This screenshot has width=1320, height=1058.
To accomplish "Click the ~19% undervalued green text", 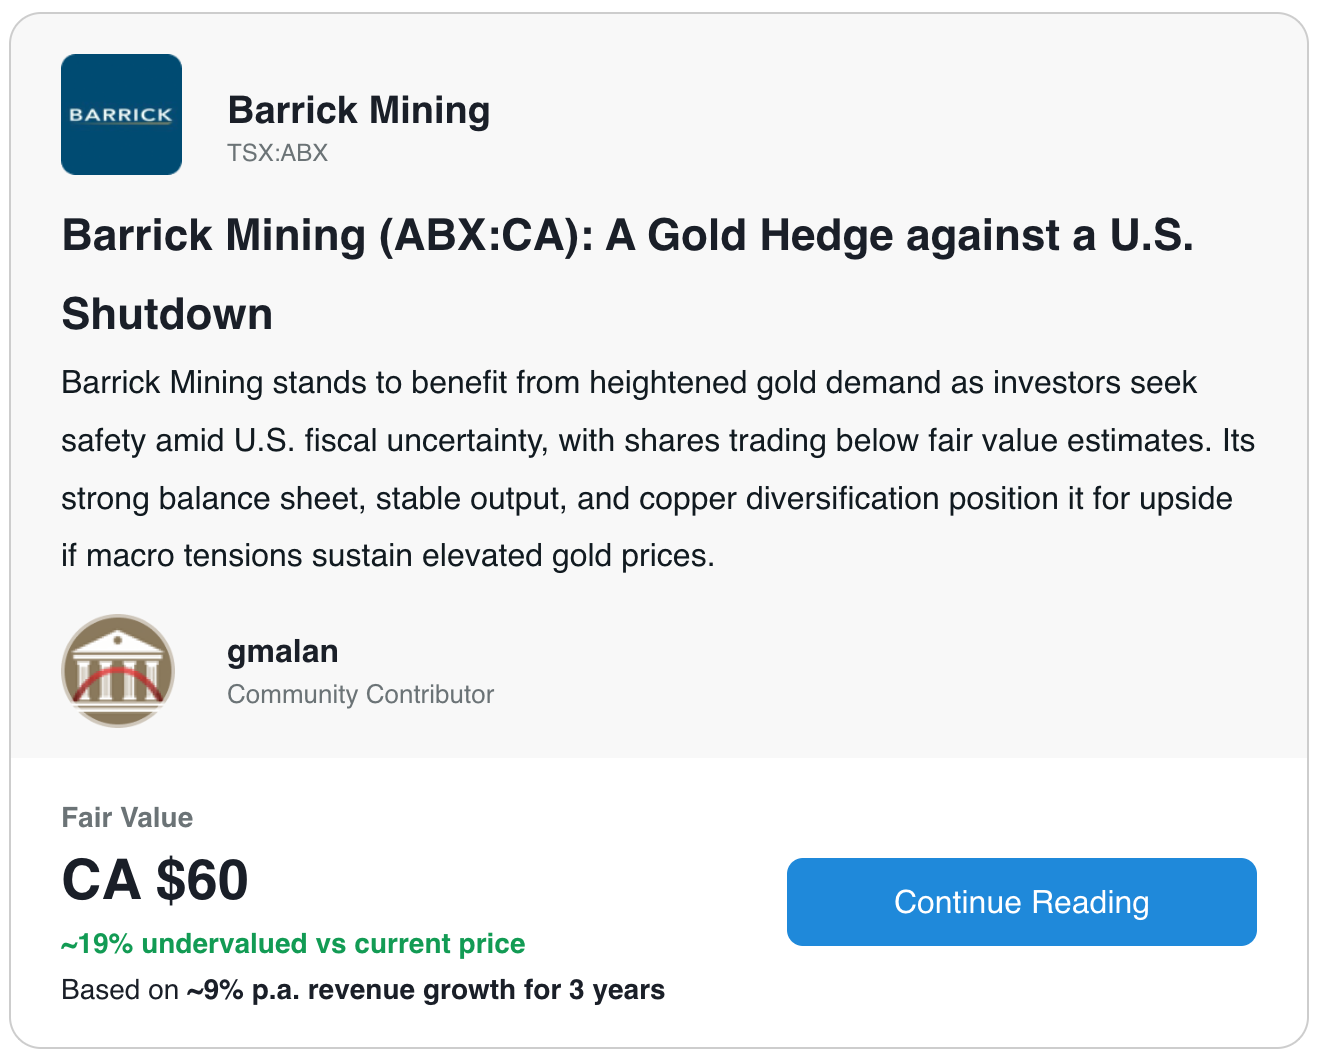I will click(x=293, y=944).
